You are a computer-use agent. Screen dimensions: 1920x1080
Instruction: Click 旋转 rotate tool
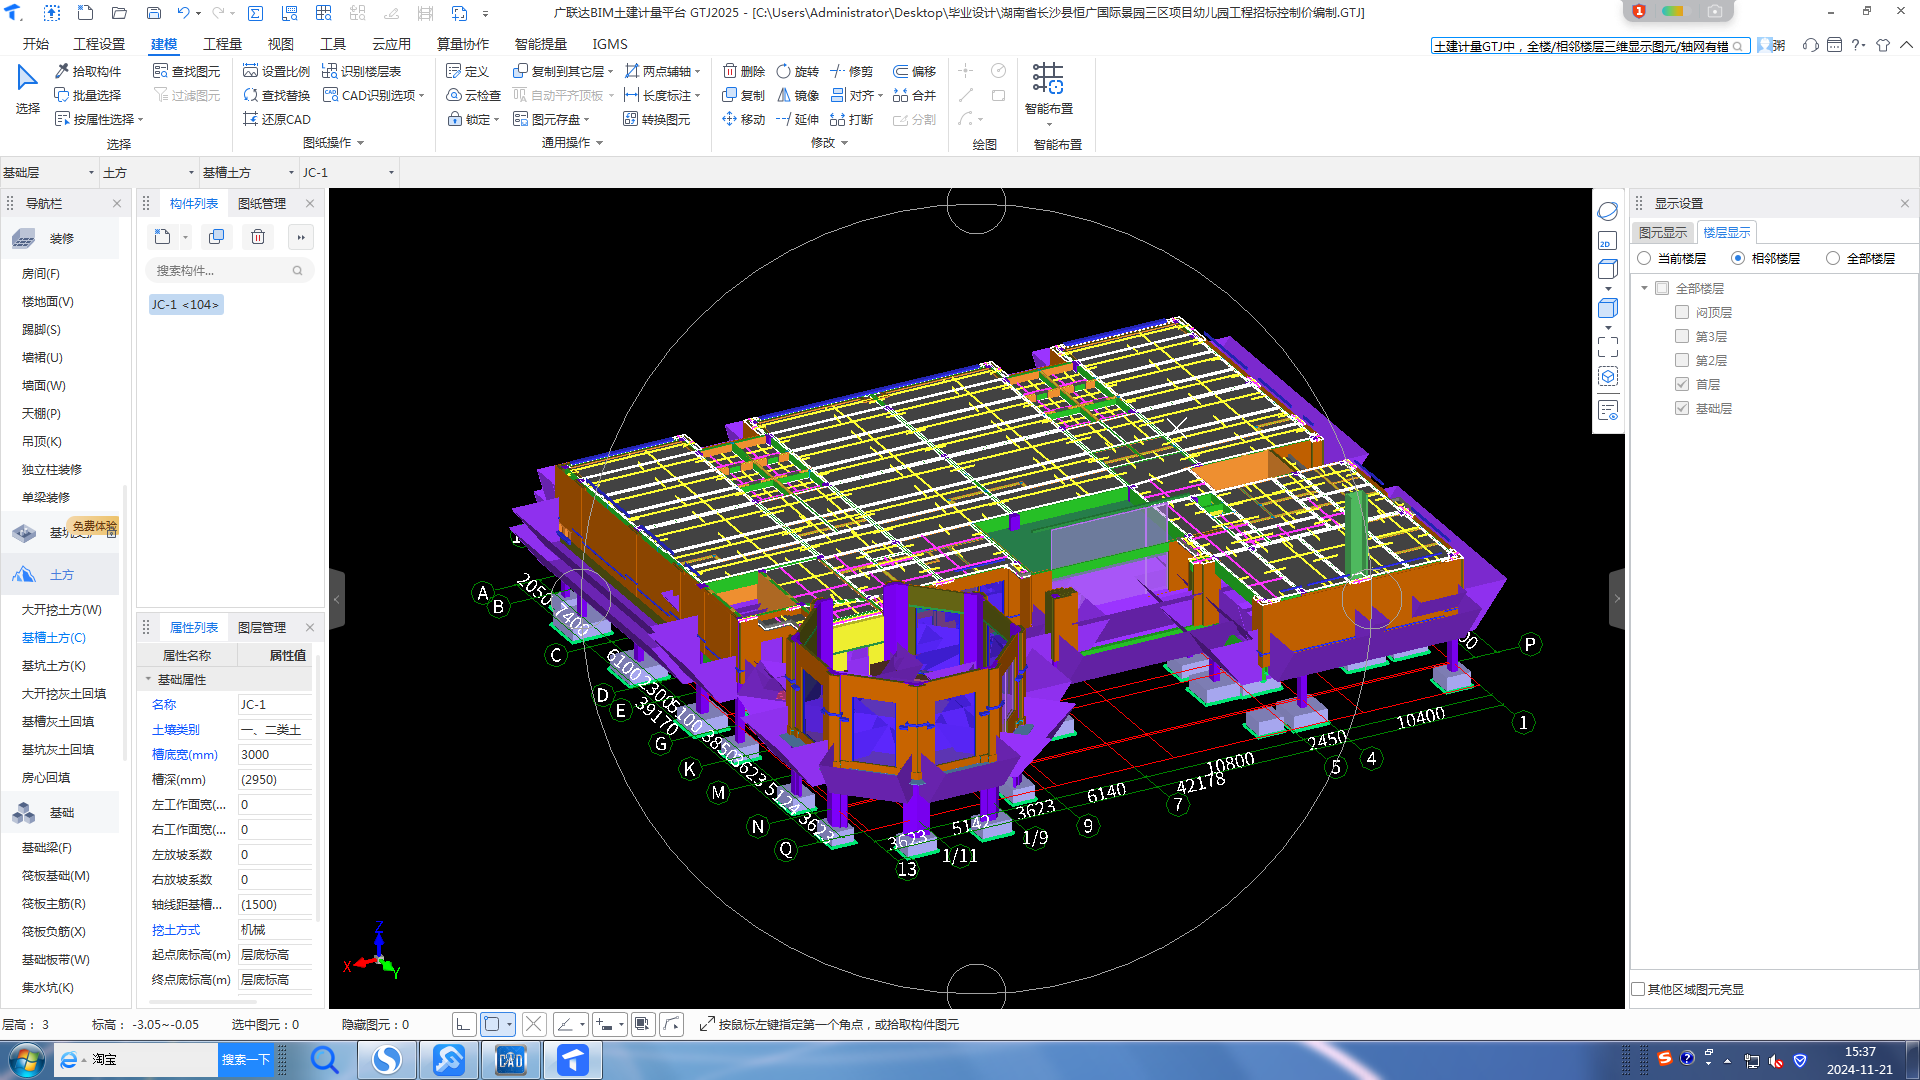pyautogui.click(x=798, y=71)
